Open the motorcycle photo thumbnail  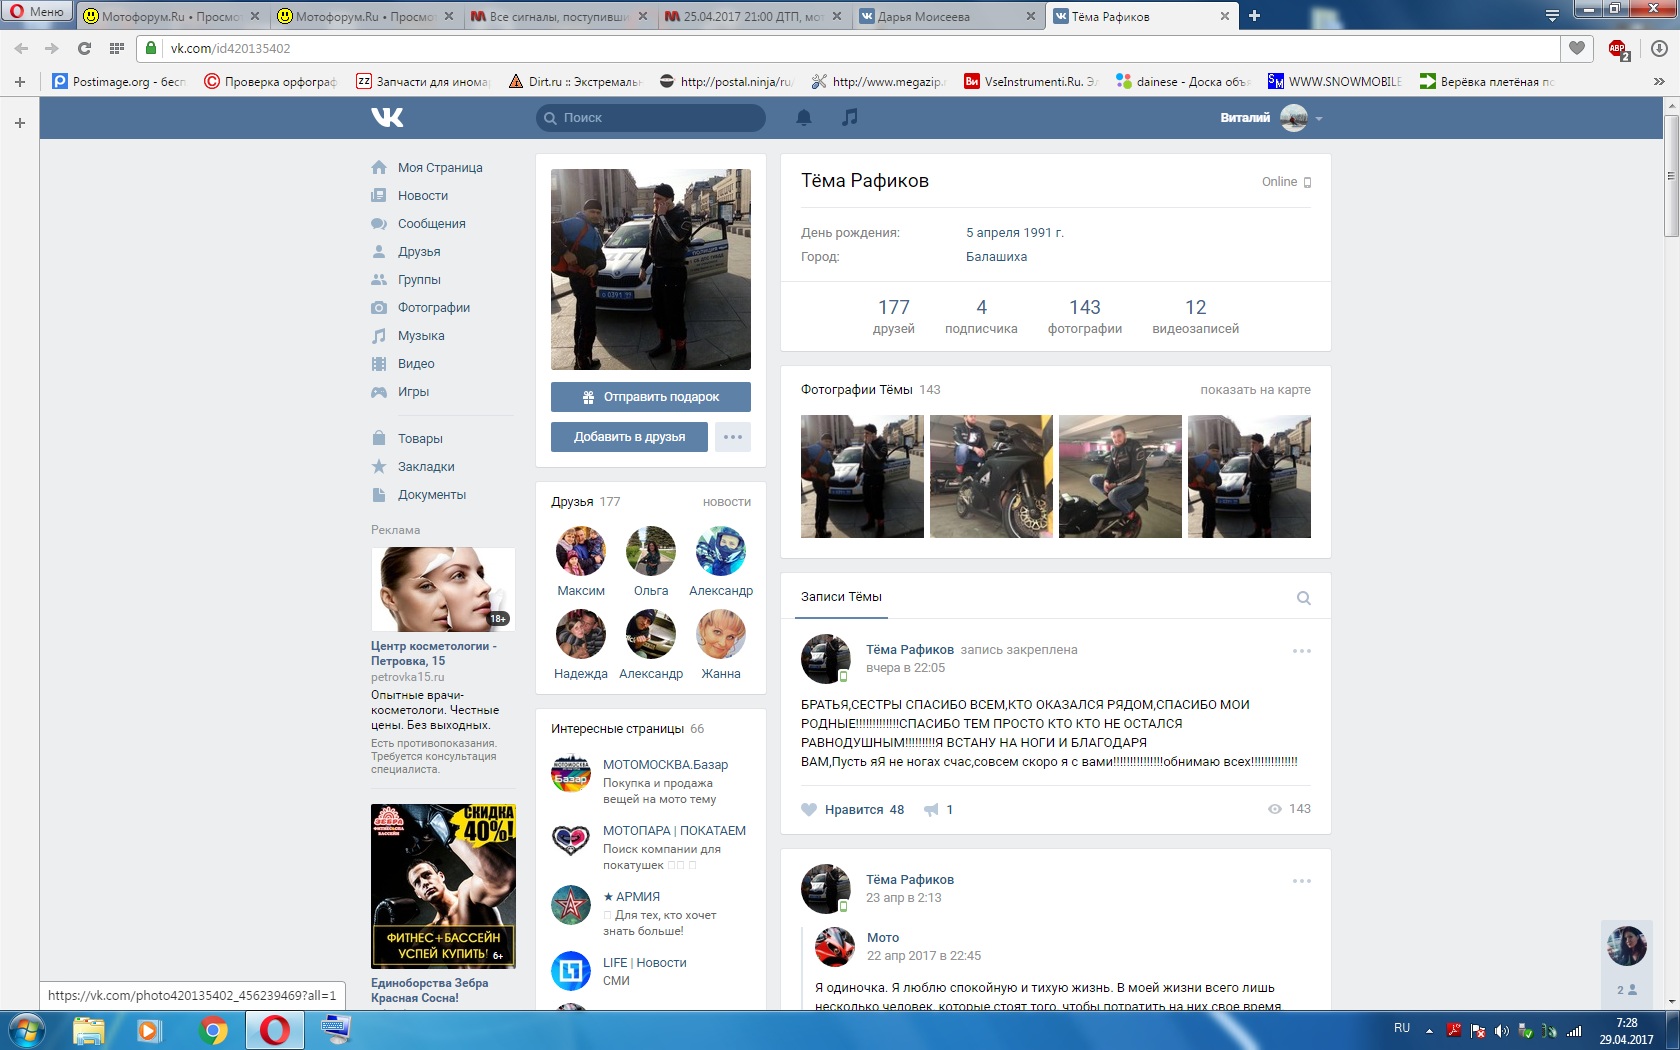[x=991, y=477]
